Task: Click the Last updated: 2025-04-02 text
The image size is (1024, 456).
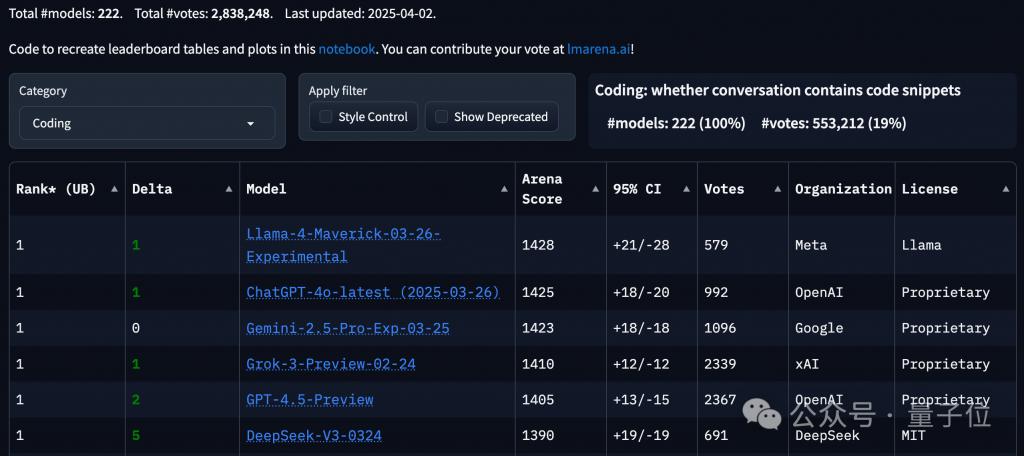Action: click(360, 14)
